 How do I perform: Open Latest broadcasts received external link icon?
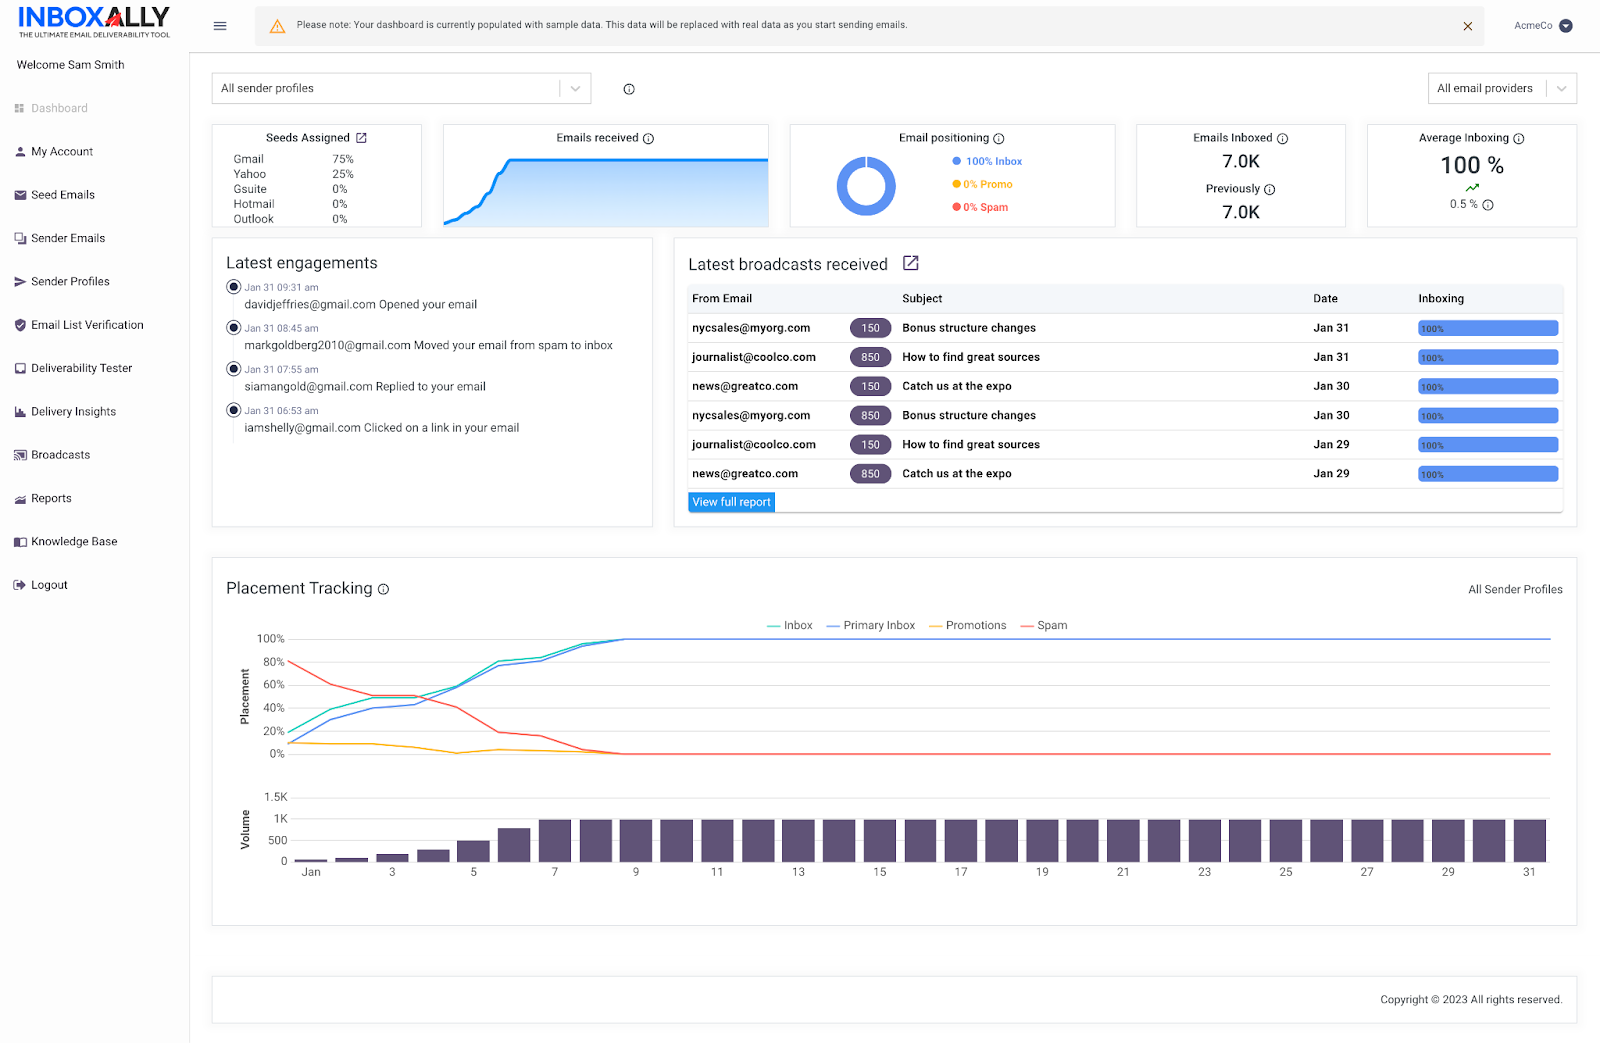coord(910,264)
